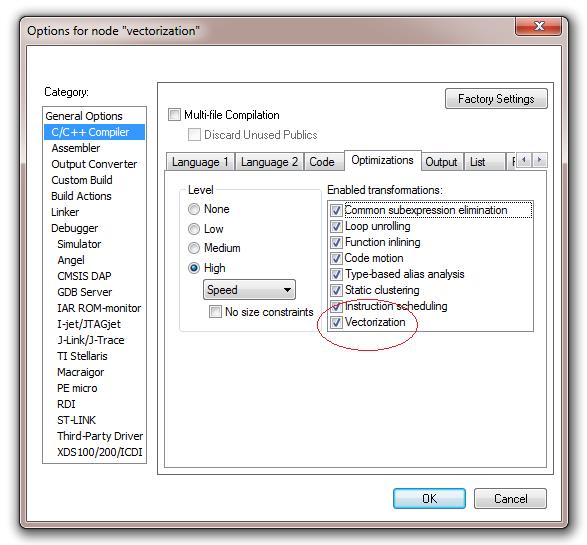Select Custom Build category
Viewport: 587px width, 545px height.
click(82, 180)
